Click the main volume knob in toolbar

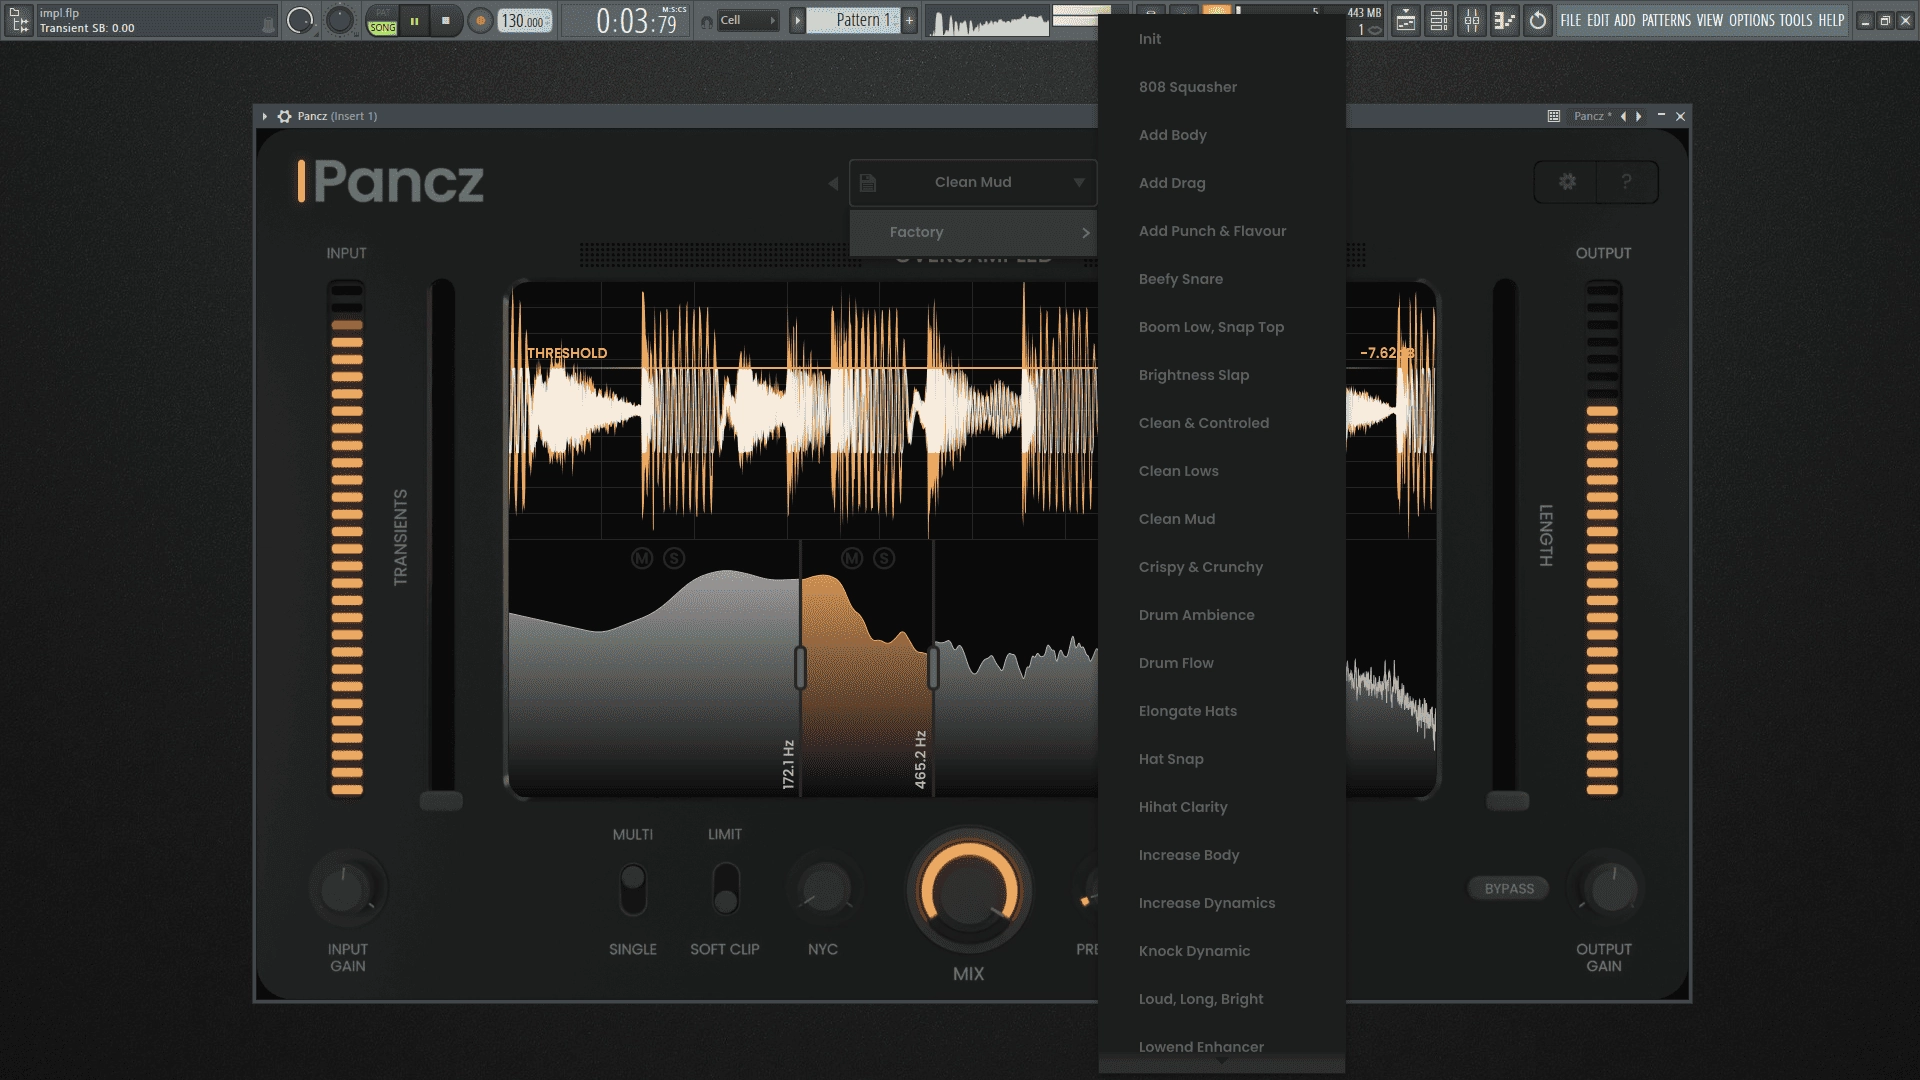(300, 20)
